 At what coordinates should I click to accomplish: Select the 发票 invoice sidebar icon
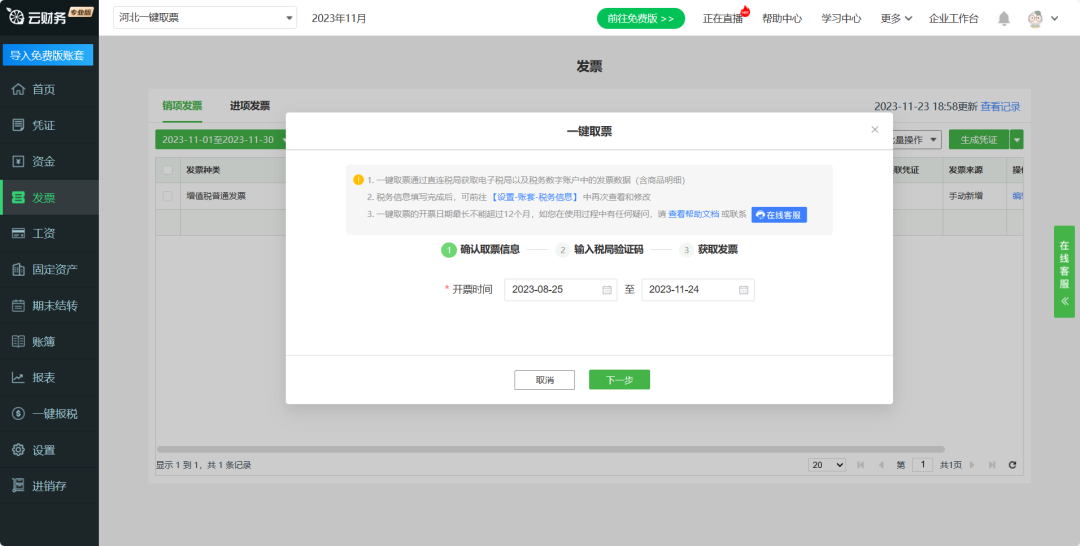coord(19,198)
